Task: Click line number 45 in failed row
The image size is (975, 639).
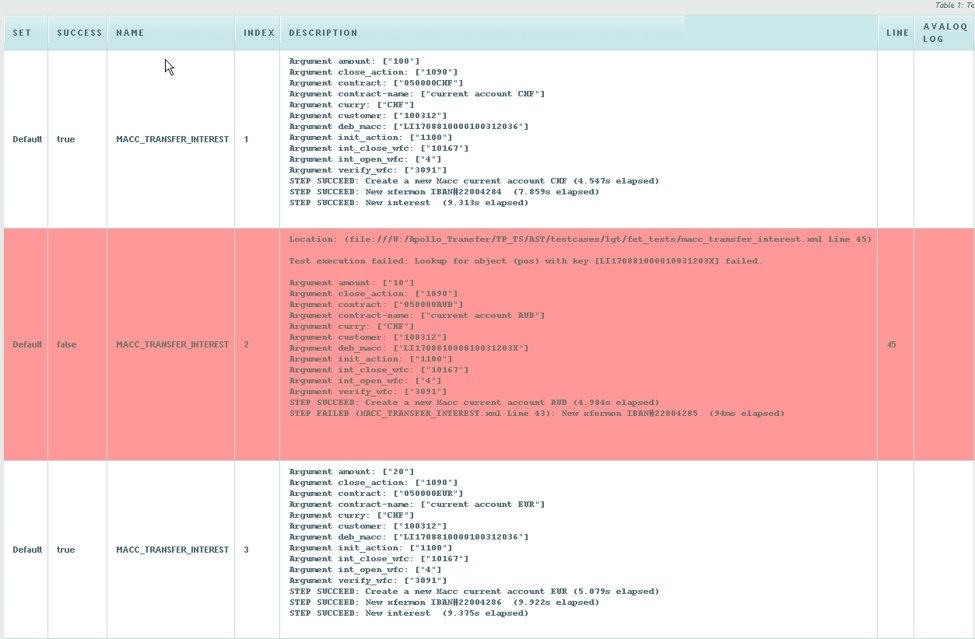Action: click(x=892, y=344)
